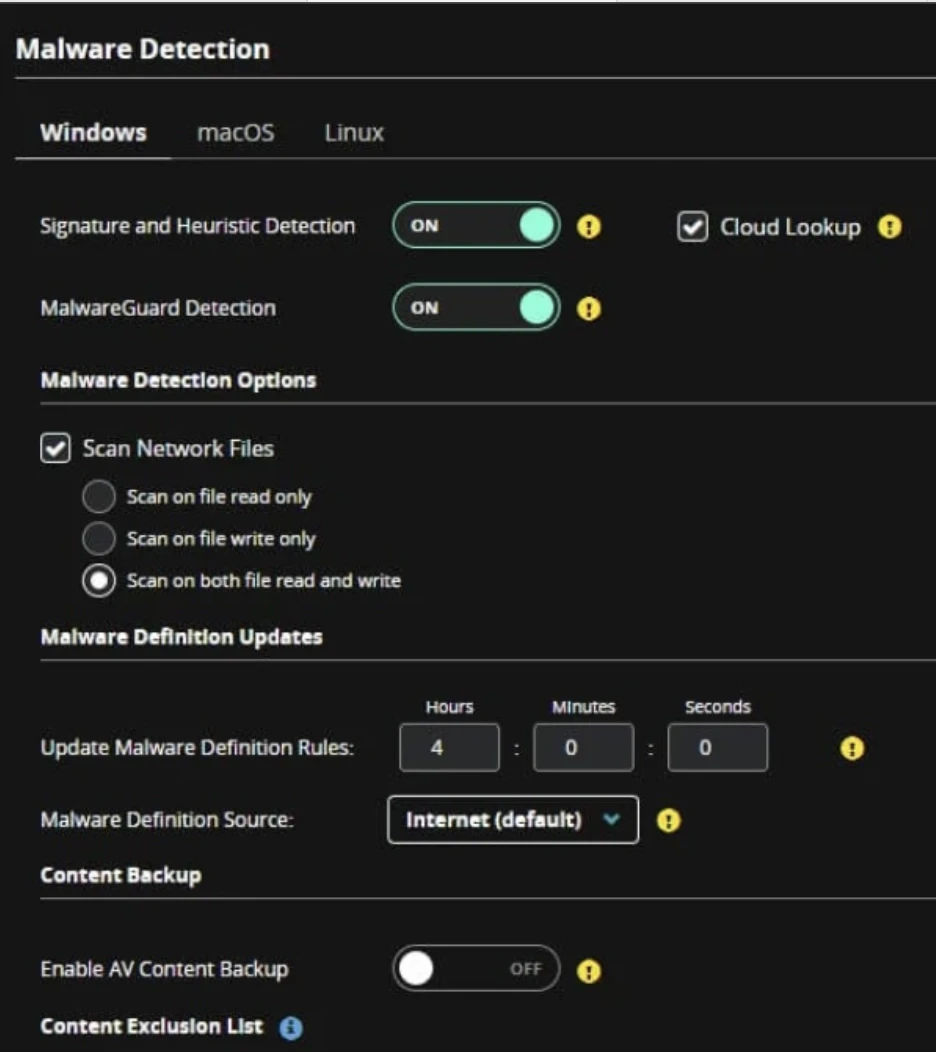
Task: Toggle Signature and Heuristic Detection switch
Action: tap(476, 225)
